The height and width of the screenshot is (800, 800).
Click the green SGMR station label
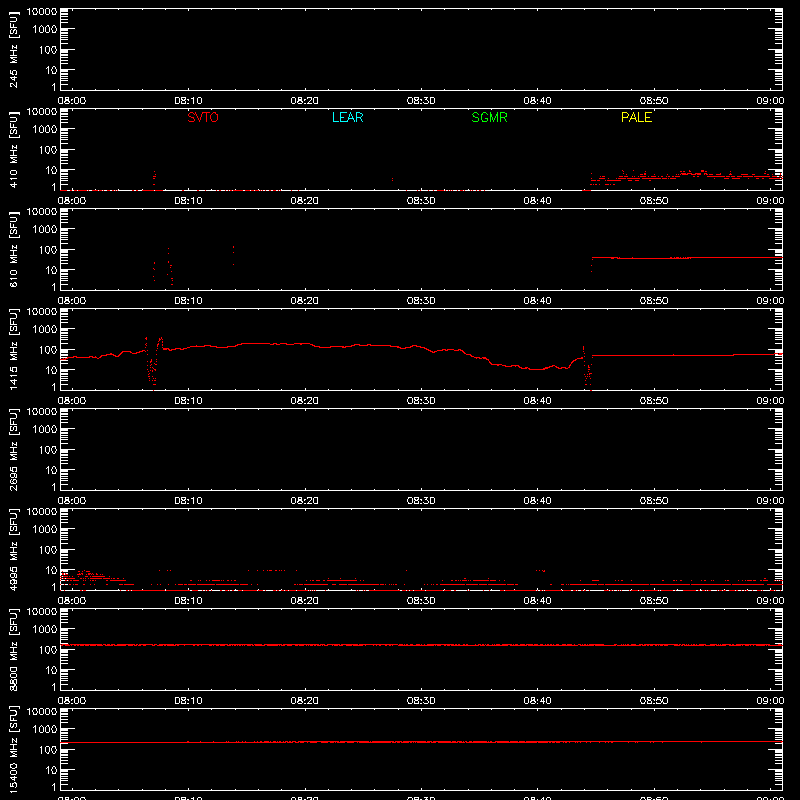489,117
